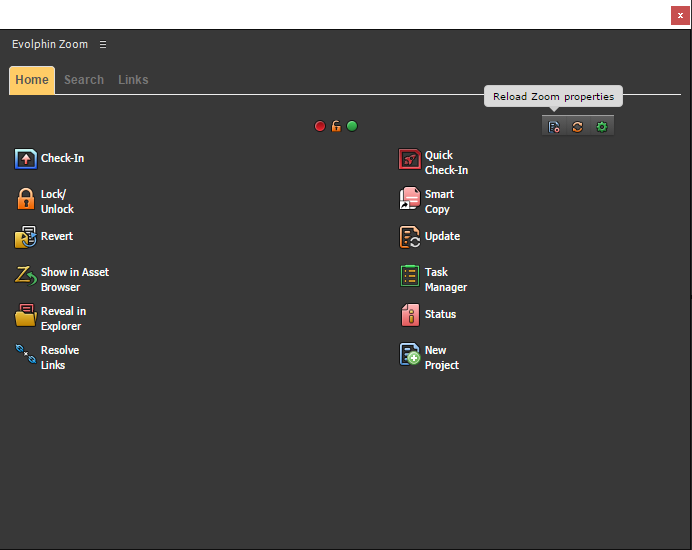The height and width of the screenshot is (550, 692).
Task: Click the Quick Check-In label
Action: coord(446,163)
